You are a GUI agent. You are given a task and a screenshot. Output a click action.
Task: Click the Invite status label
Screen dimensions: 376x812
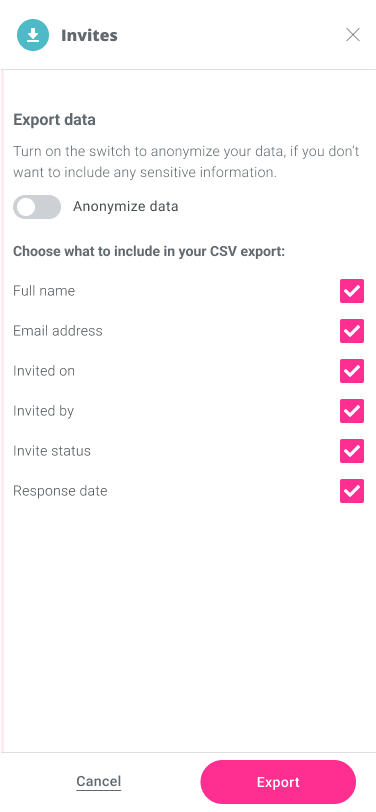(52, 451)
